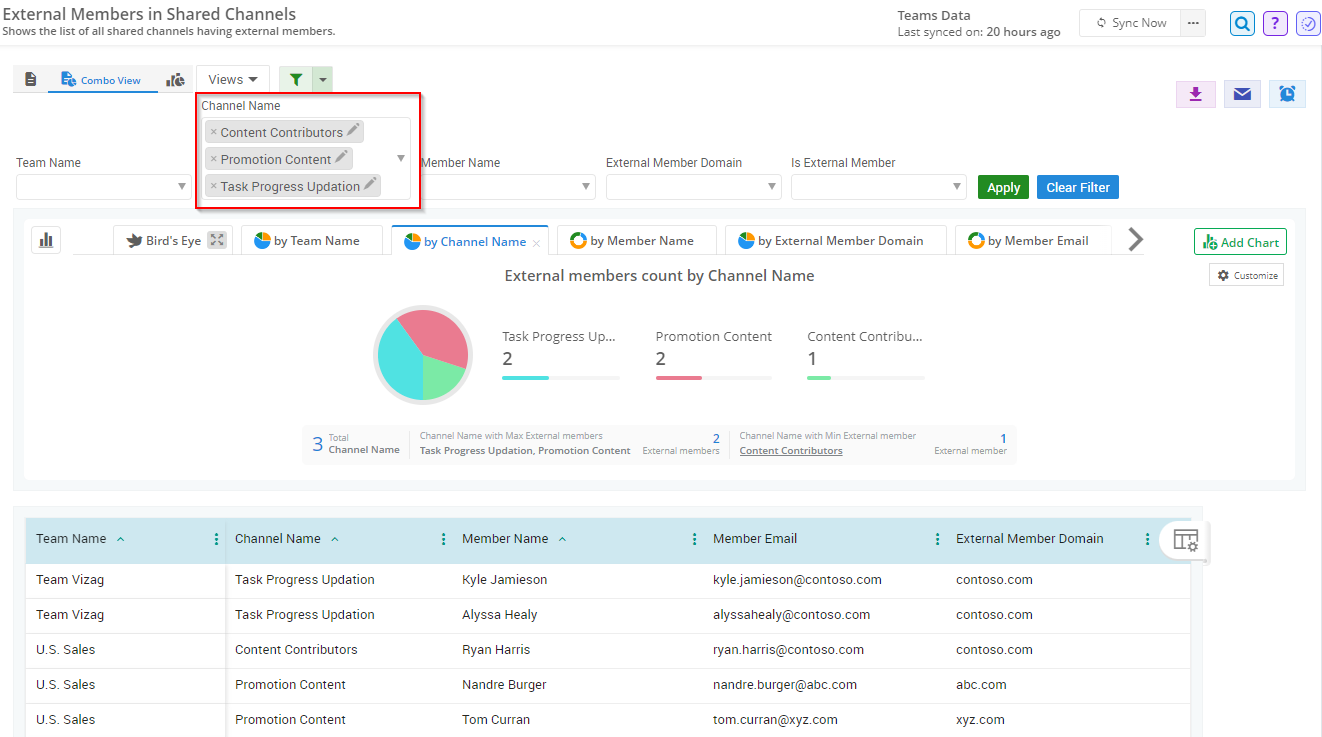Image resolution: width=1322 pixels, height=737 pixels.
Task: Toggle sort on Team Name column
Action: point(121,539)
